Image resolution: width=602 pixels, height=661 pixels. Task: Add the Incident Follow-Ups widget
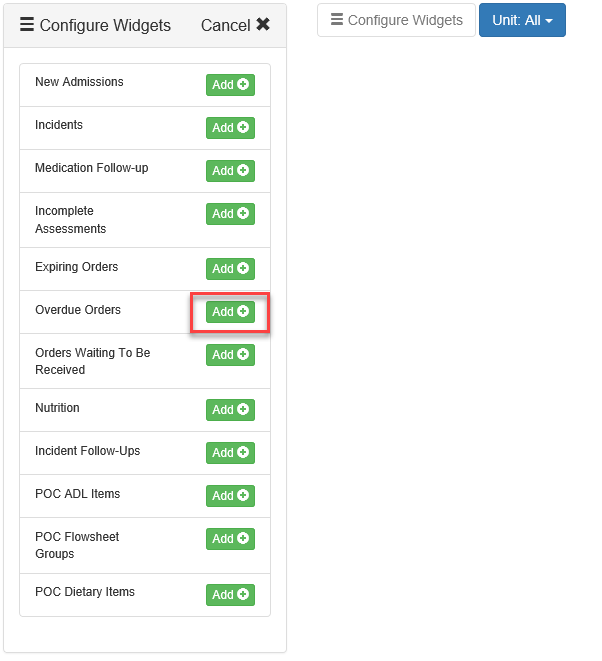[230, 453]
